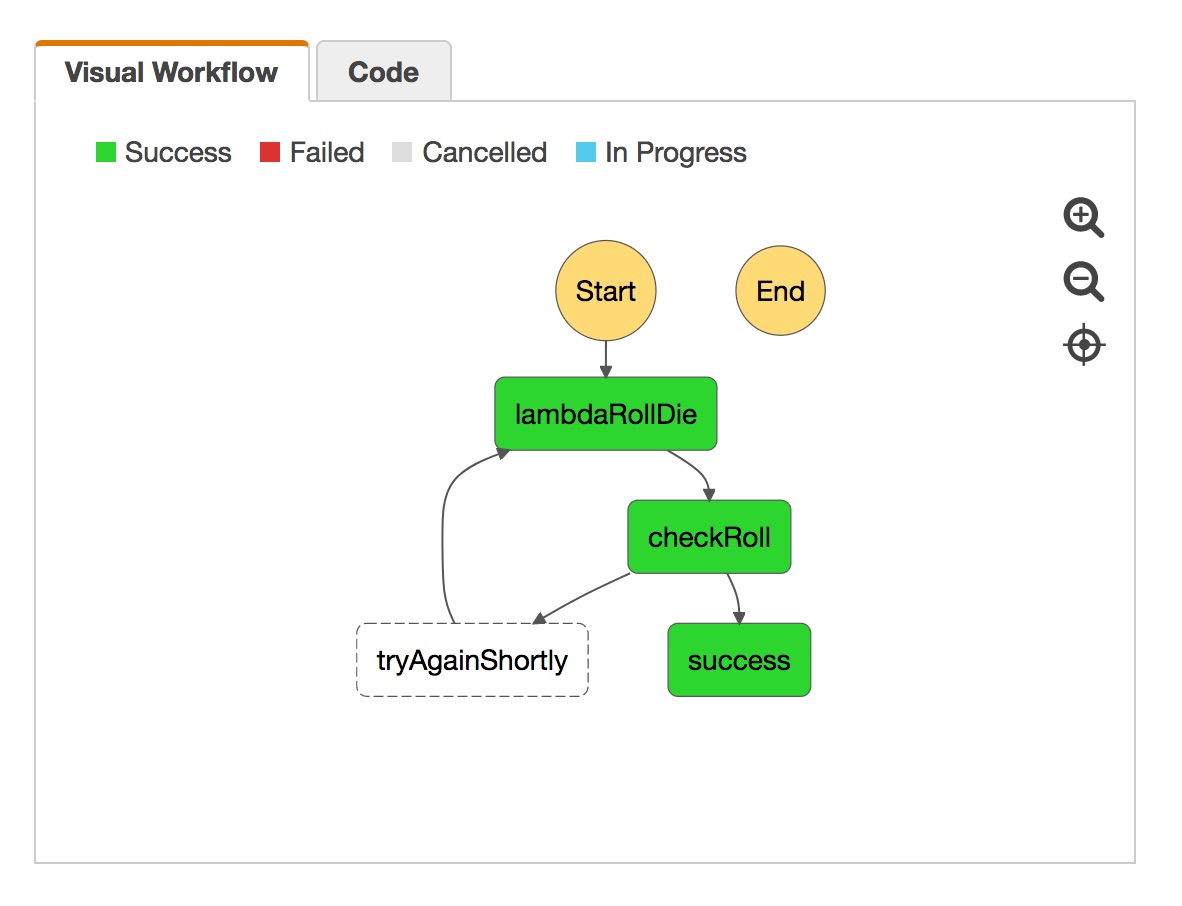Viewport: 1182px width, 906px height.
Task: Select the End node circle
Action: pyautogui.click(x=780, y=291)
